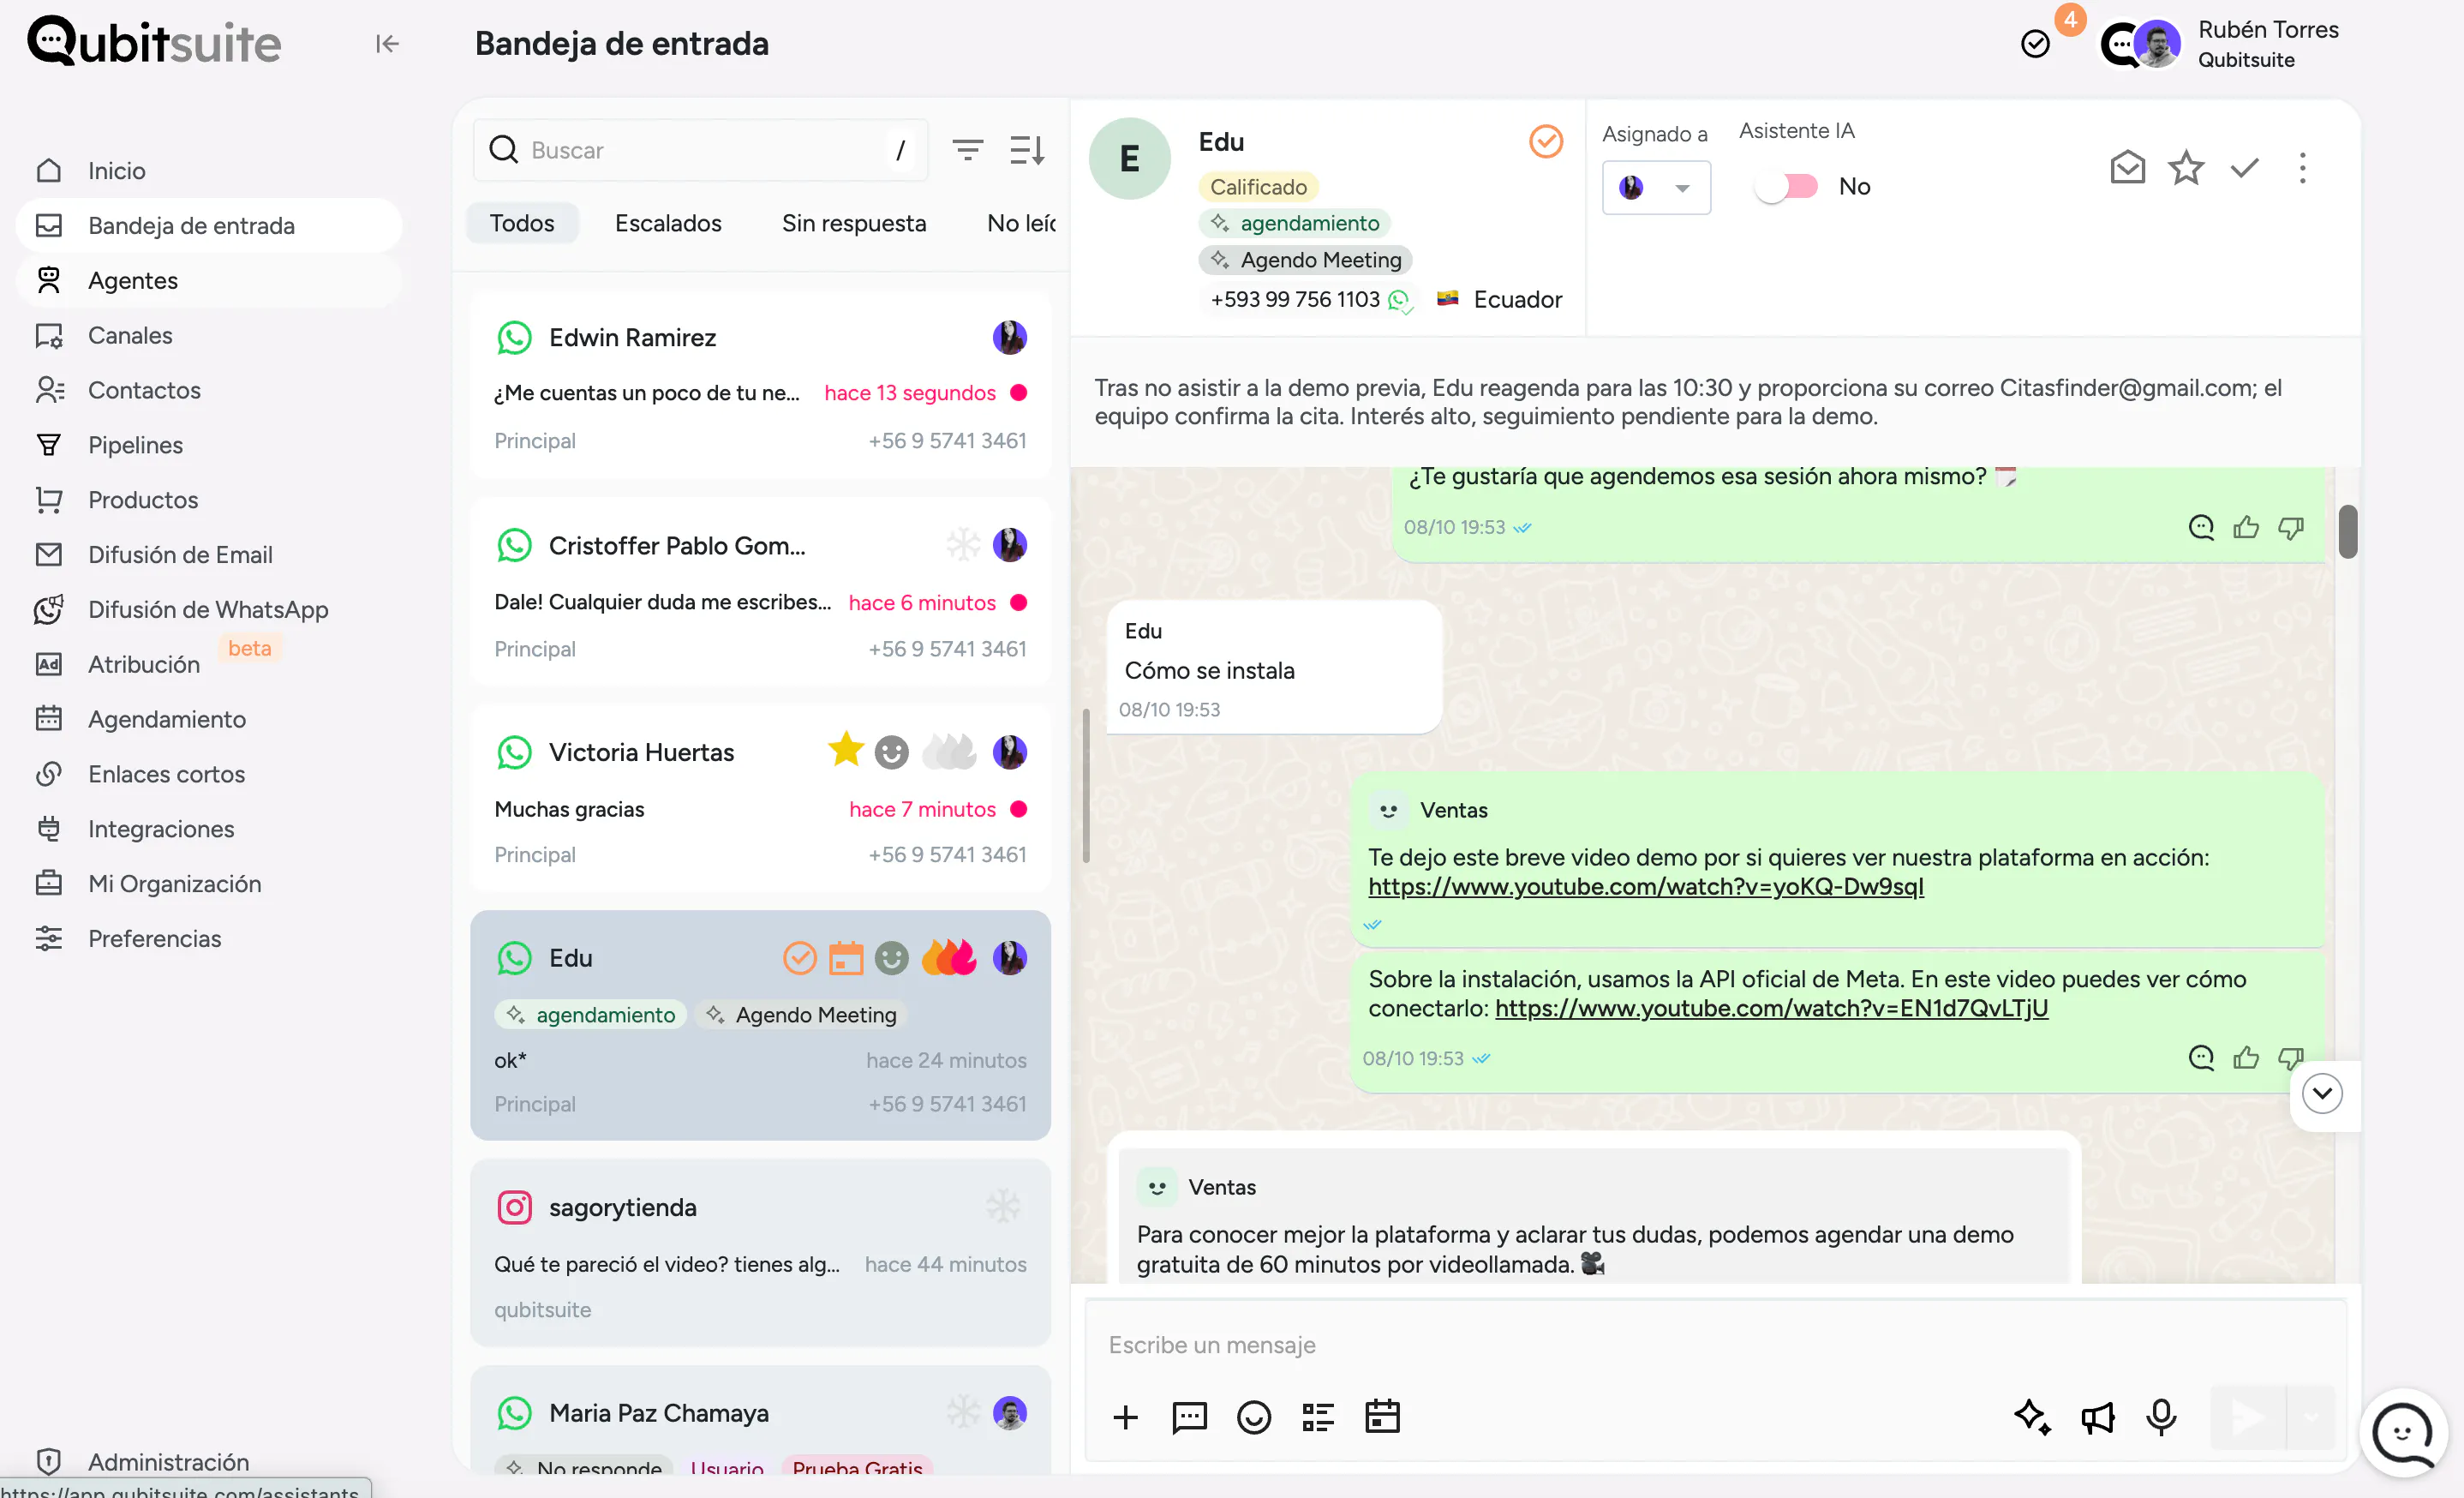Open the Edwin Ramirez conversation
This screenshot has width=2464, height=1498.
tap(760, 386)
